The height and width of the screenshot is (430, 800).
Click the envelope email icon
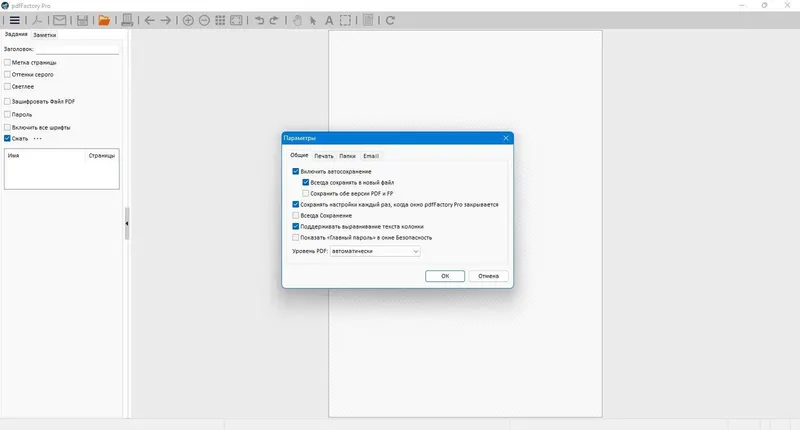(60, 20)
